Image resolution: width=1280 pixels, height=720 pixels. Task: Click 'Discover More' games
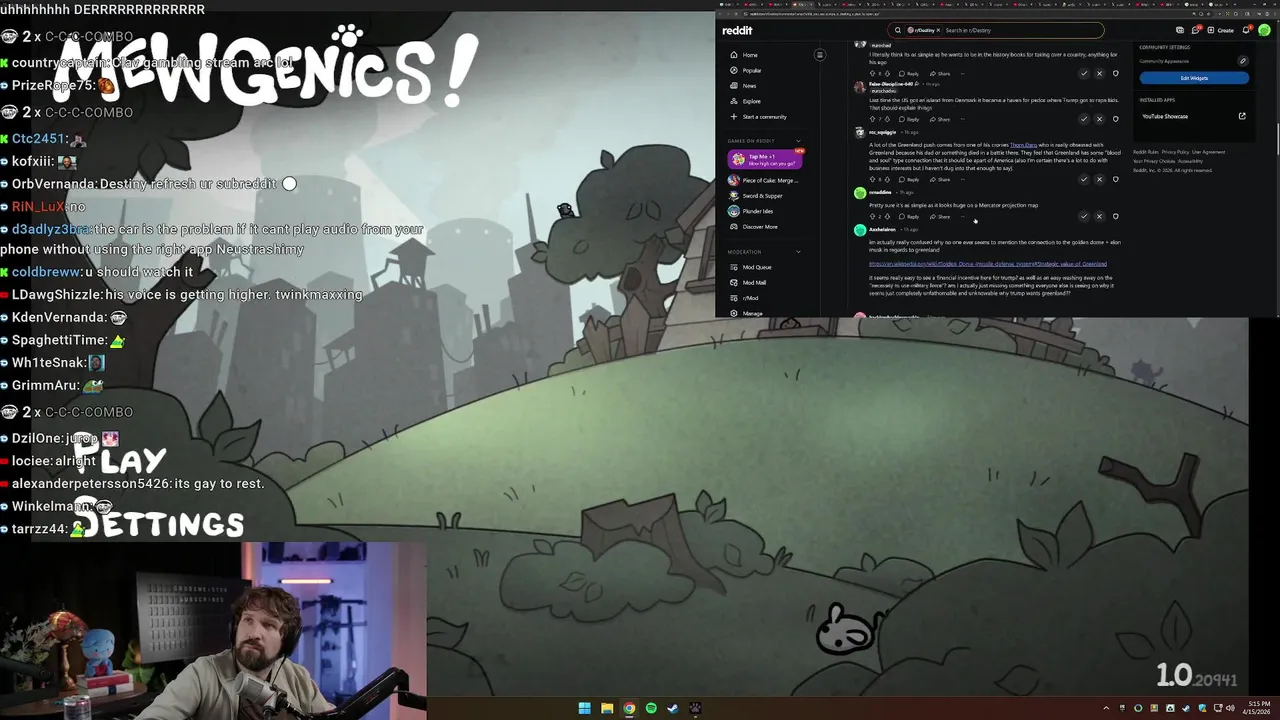point(760,227)
